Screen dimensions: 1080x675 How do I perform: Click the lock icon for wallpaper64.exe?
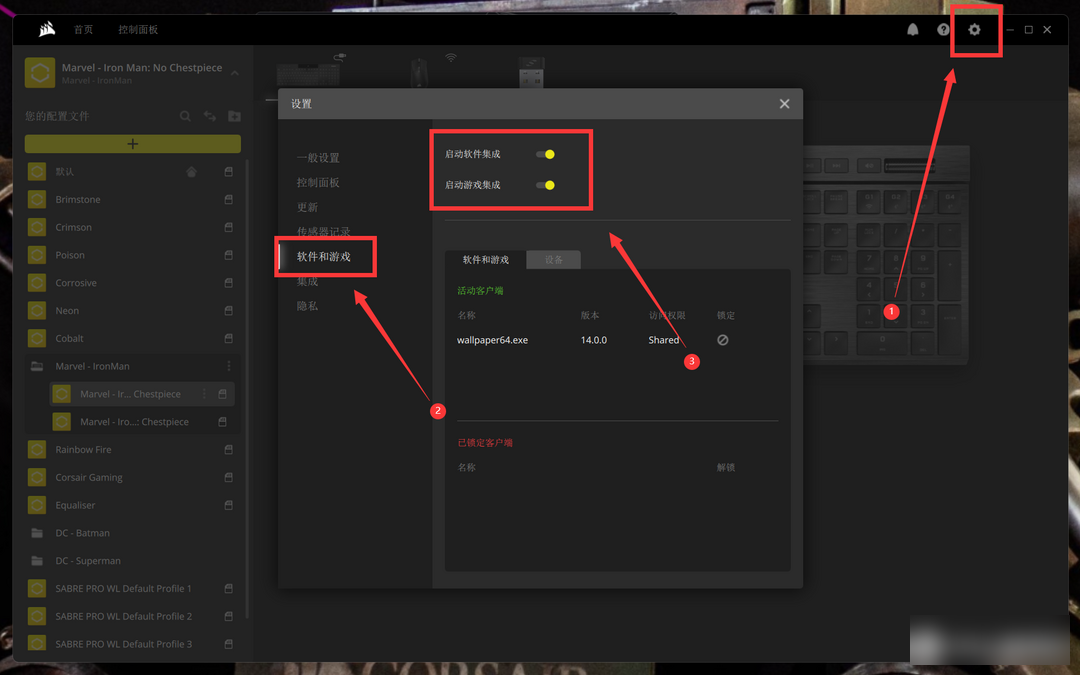pyautogui.click(x=723, y=340)
